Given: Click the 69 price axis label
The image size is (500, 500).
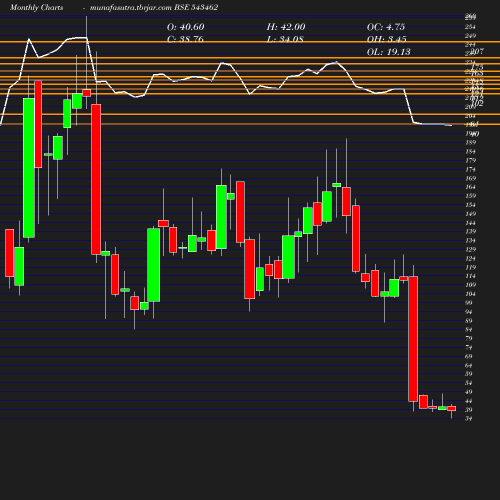Looking at the screenshot, I should point(469,356).
